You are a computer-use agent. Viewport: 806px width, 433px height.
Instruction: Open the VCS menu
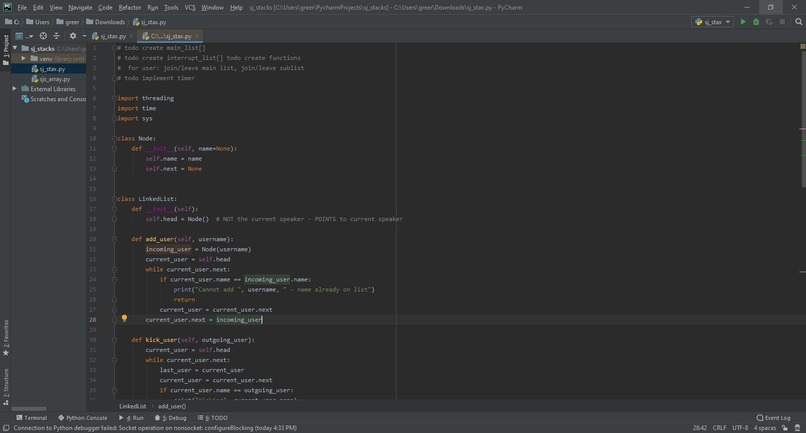[x=190, y=8]
